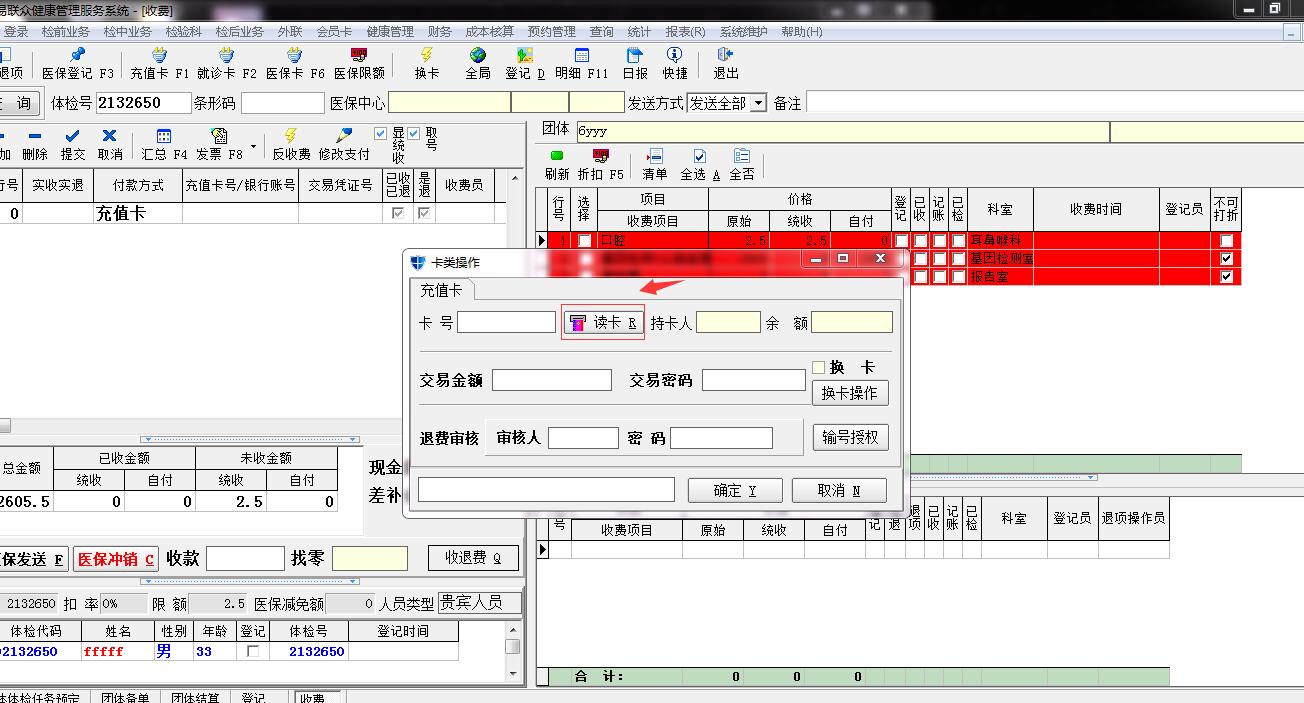Click the 换卡操作 button

click(x=850, y=393)
